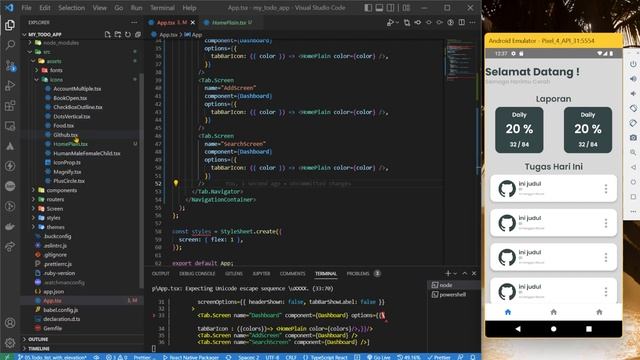This screenshot has height=360, width=640.
Task: Click emulator sidebar back triangle
Action: (633, 167)
